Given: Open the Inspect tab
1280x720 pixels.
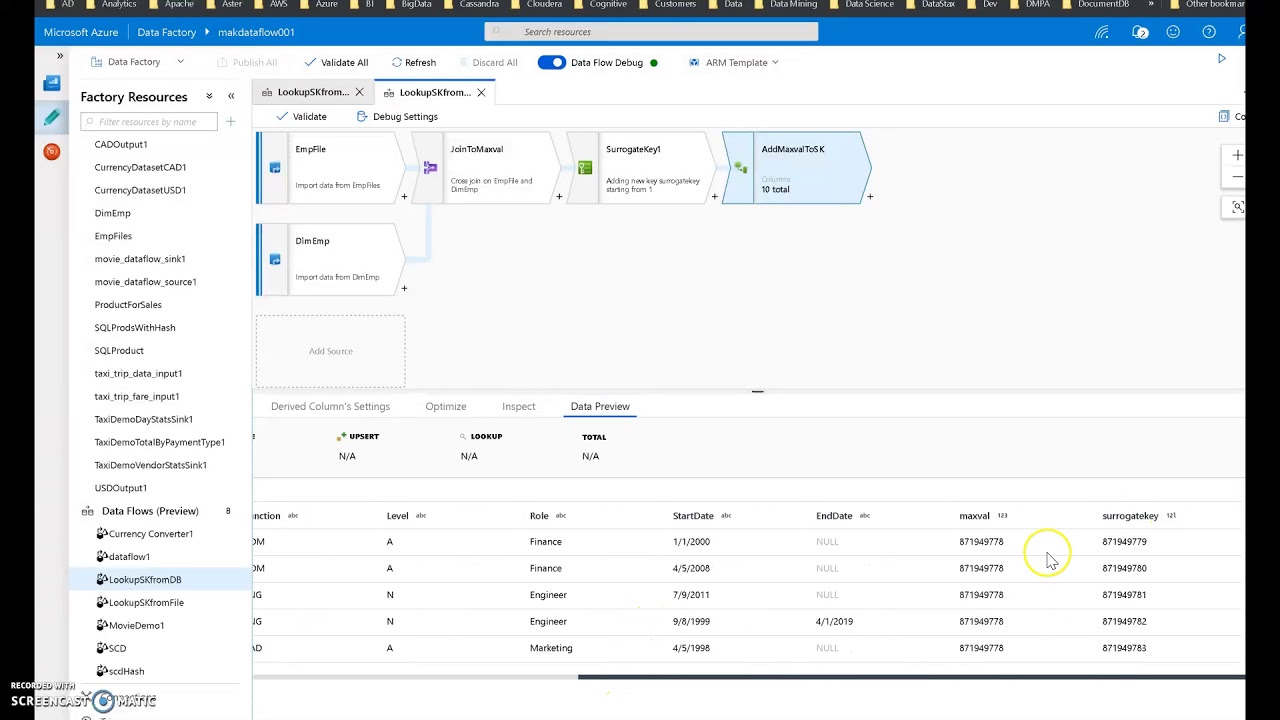Looking at the screenshot, I should click(519, 407).
